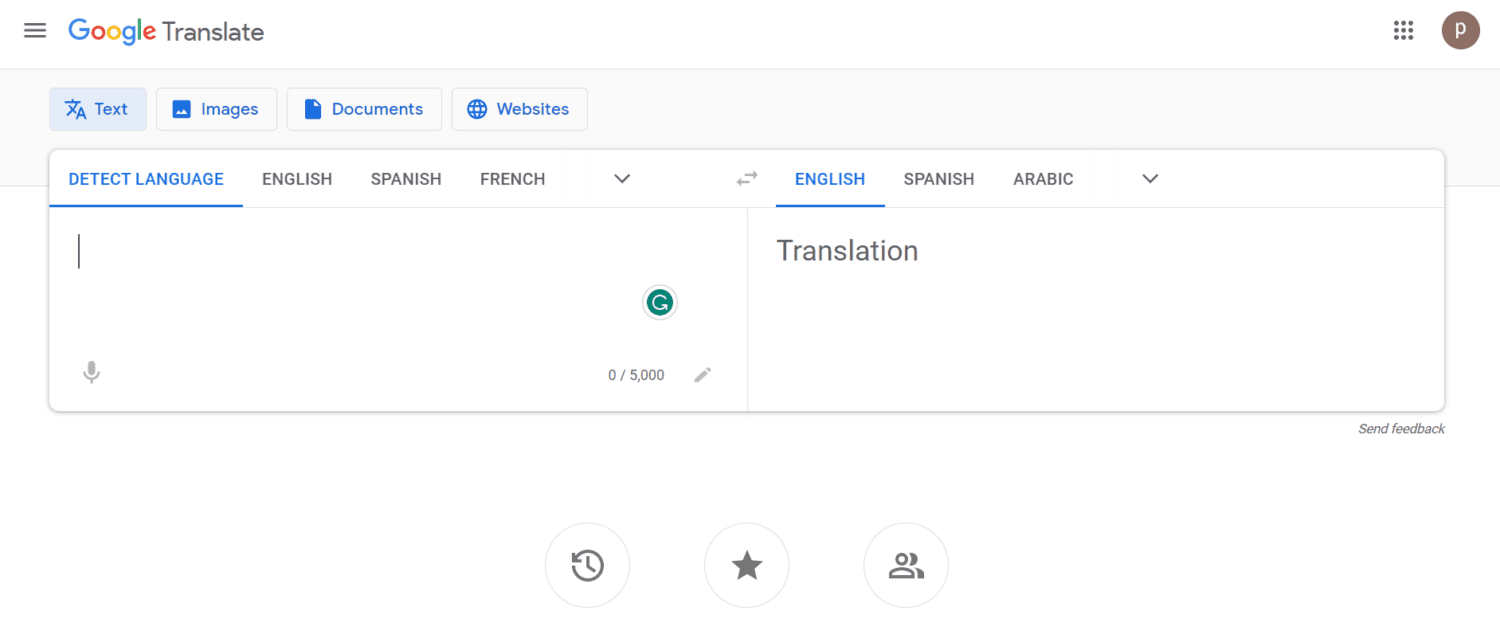Image resolution: width=1500 pixels, height=619 pixels.
Task: Select Detect Language source tab
Action: coord(146,179)
